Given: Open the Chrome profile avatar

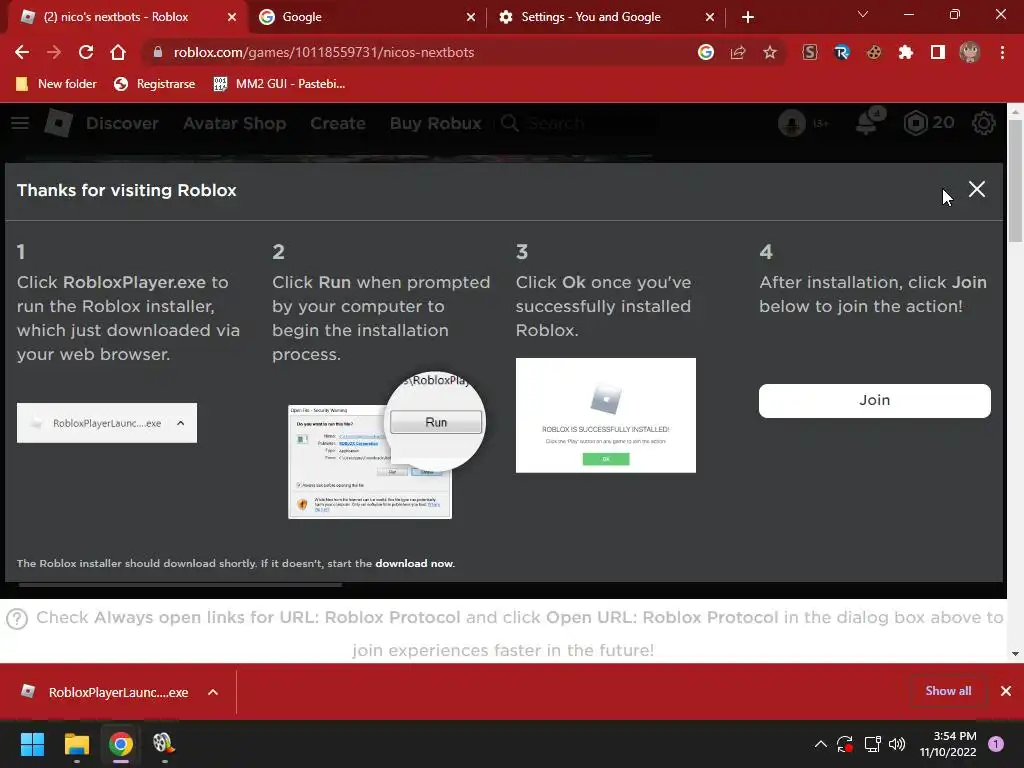Looking at the screenshot, I should pos(970,52).
